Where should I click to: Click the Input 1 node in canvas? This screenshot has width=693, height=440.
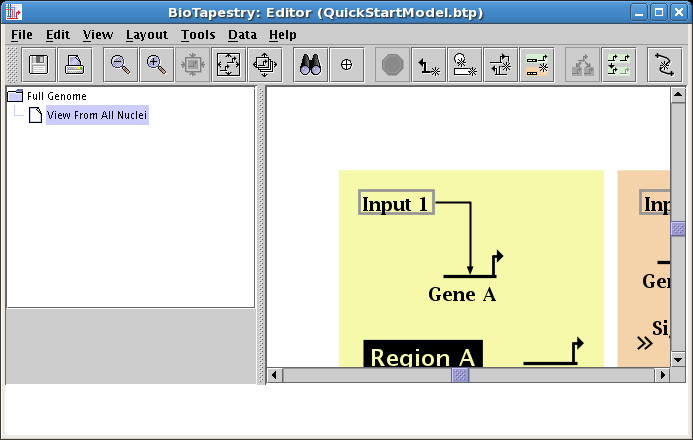395,204
